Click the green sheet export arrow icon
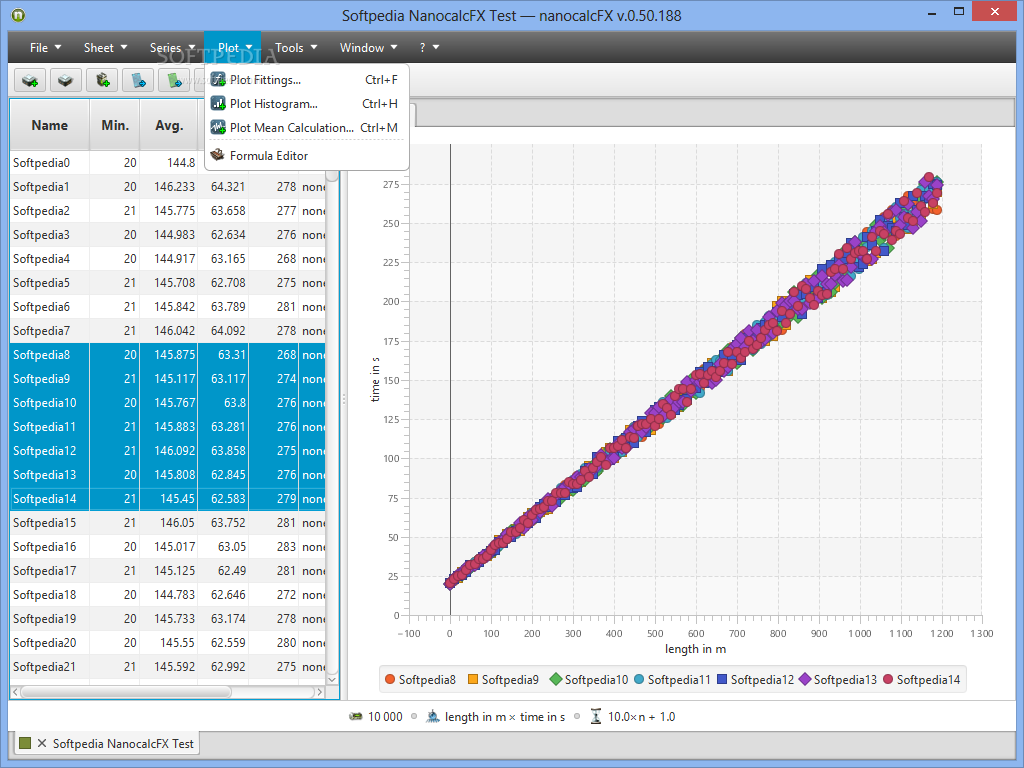The height and width of the screenshot is (768, 1024). point(174,81)
